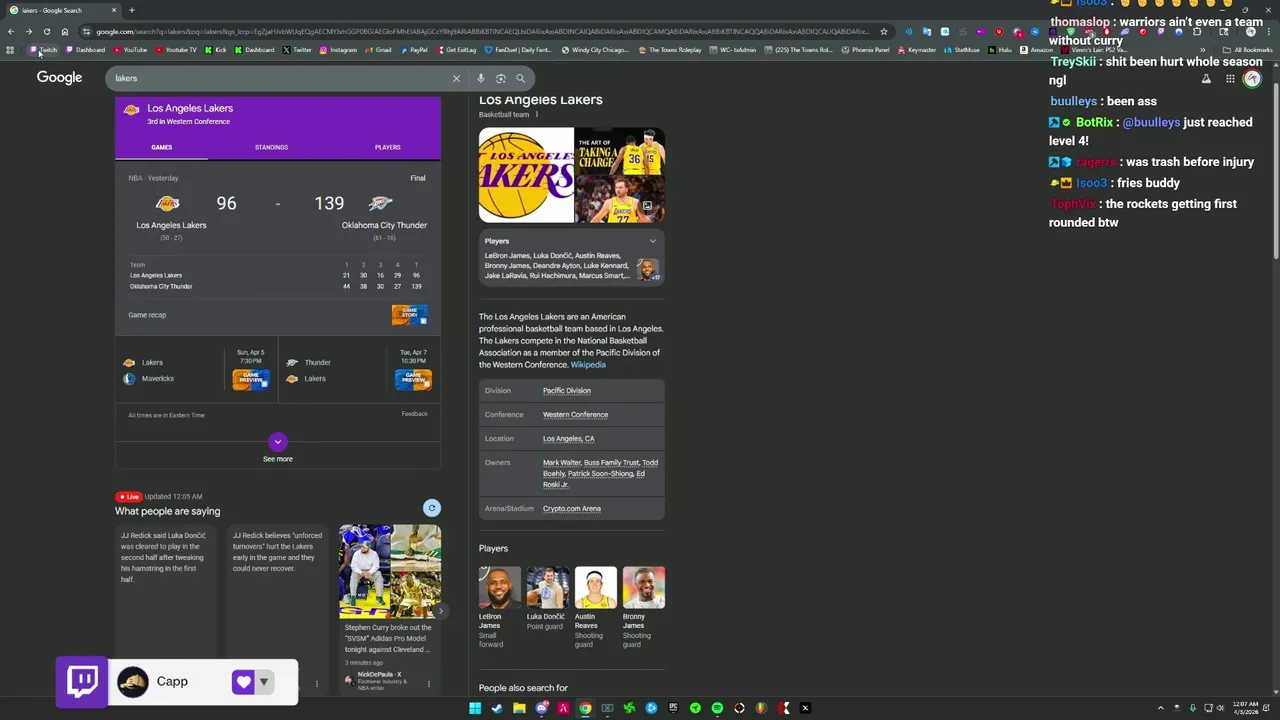Expand the Players list dropdown

click(x=652, y=241)
